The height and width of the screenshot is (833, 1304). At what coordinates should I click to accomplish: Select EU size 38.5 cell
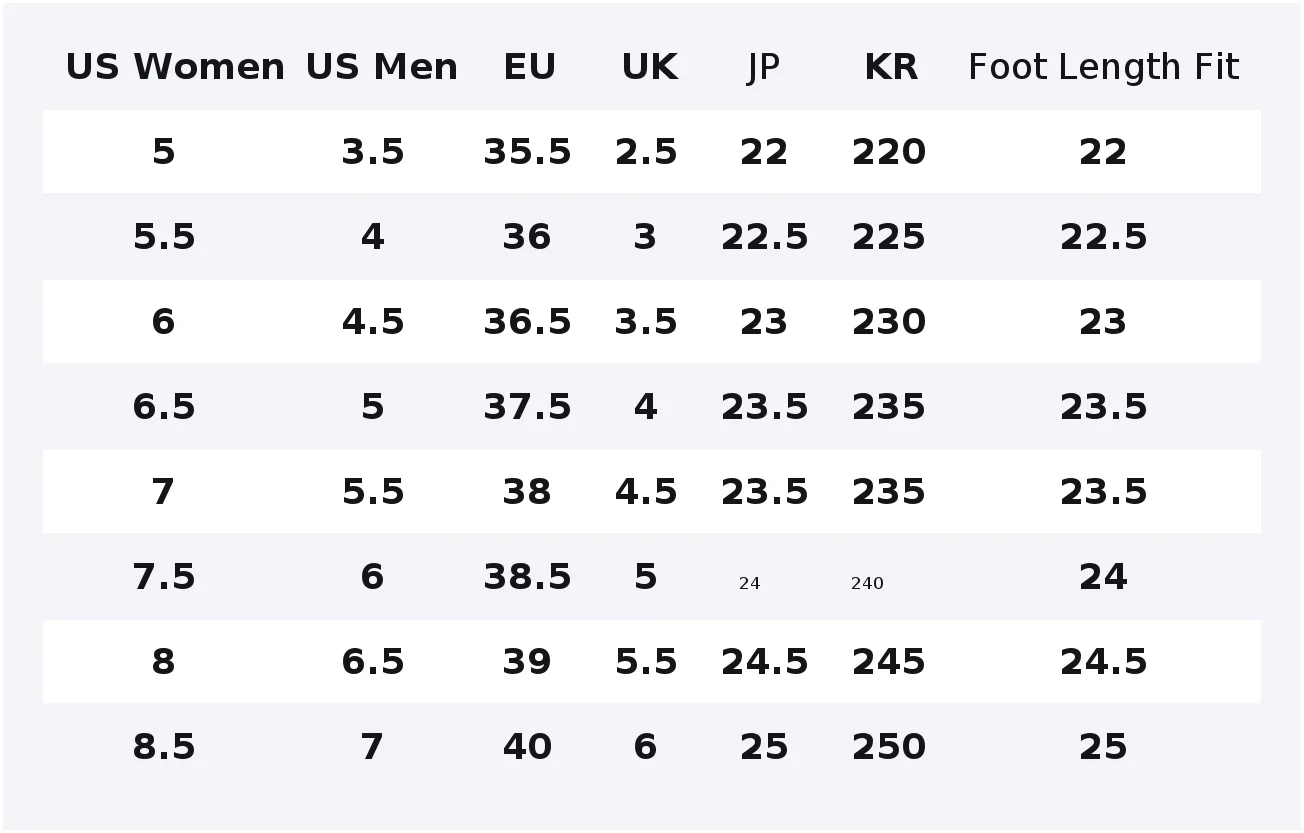click(x=527, y=577)
